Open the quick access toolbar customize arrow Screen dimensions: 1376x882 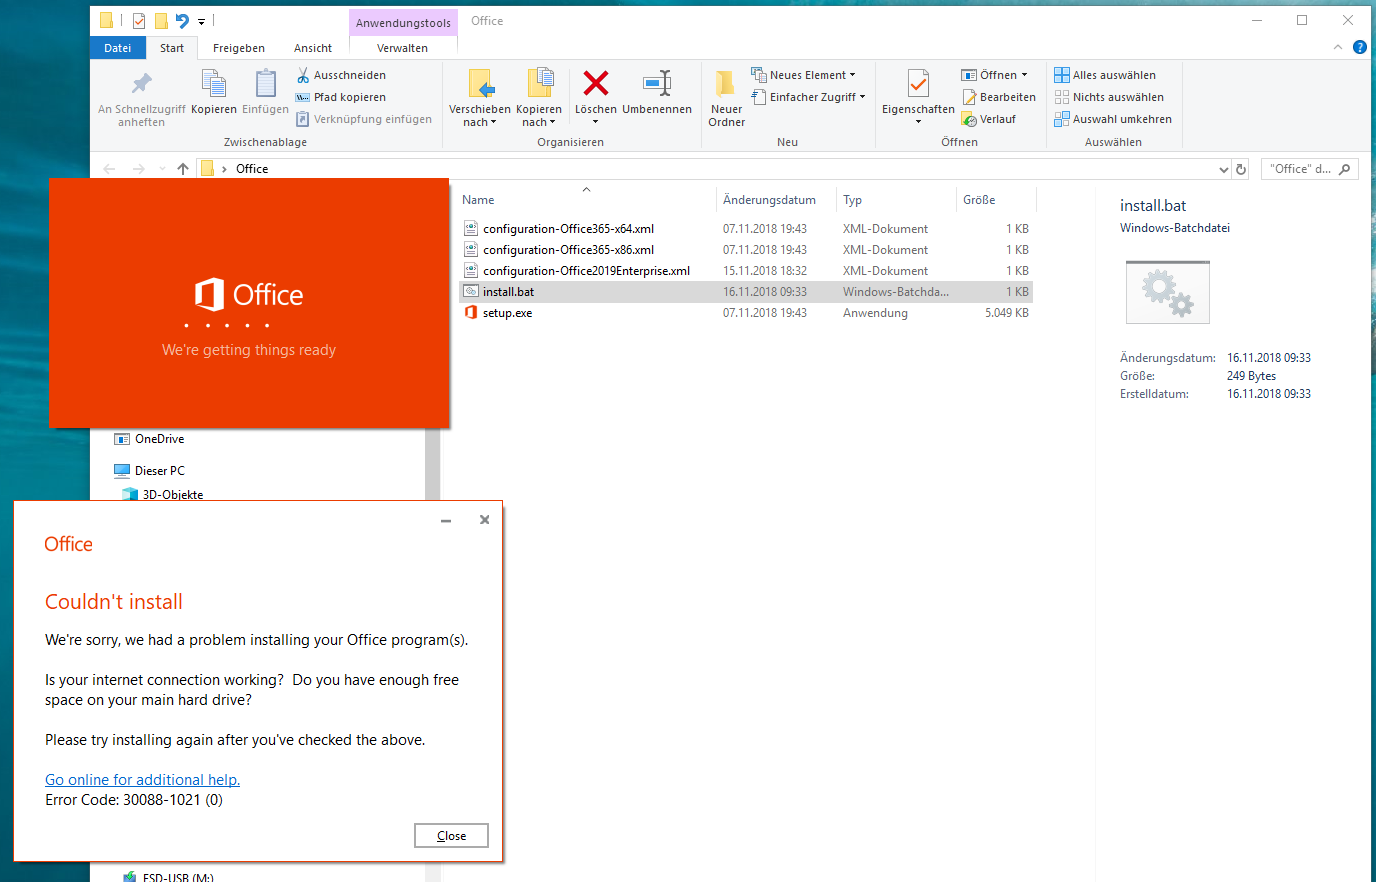(201, 21)
